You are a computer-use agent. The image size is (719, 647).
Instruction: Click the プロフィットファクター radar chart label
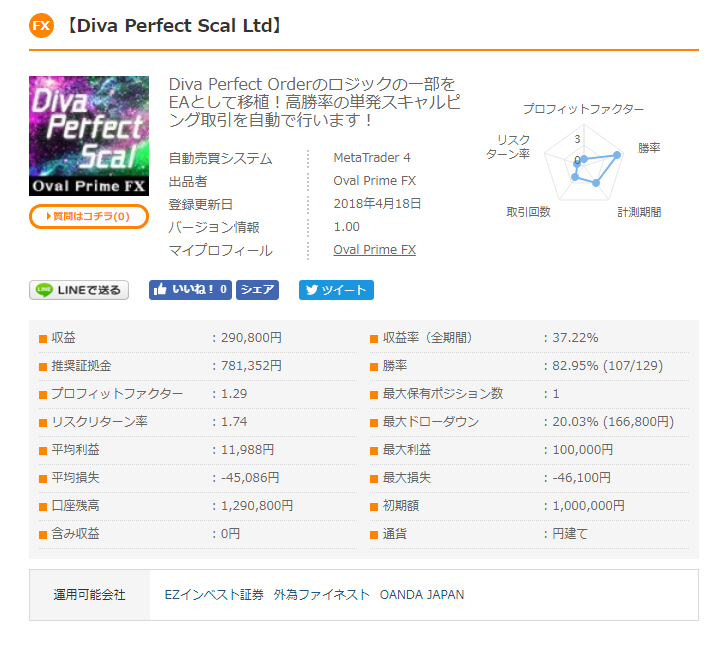point(583,109)
